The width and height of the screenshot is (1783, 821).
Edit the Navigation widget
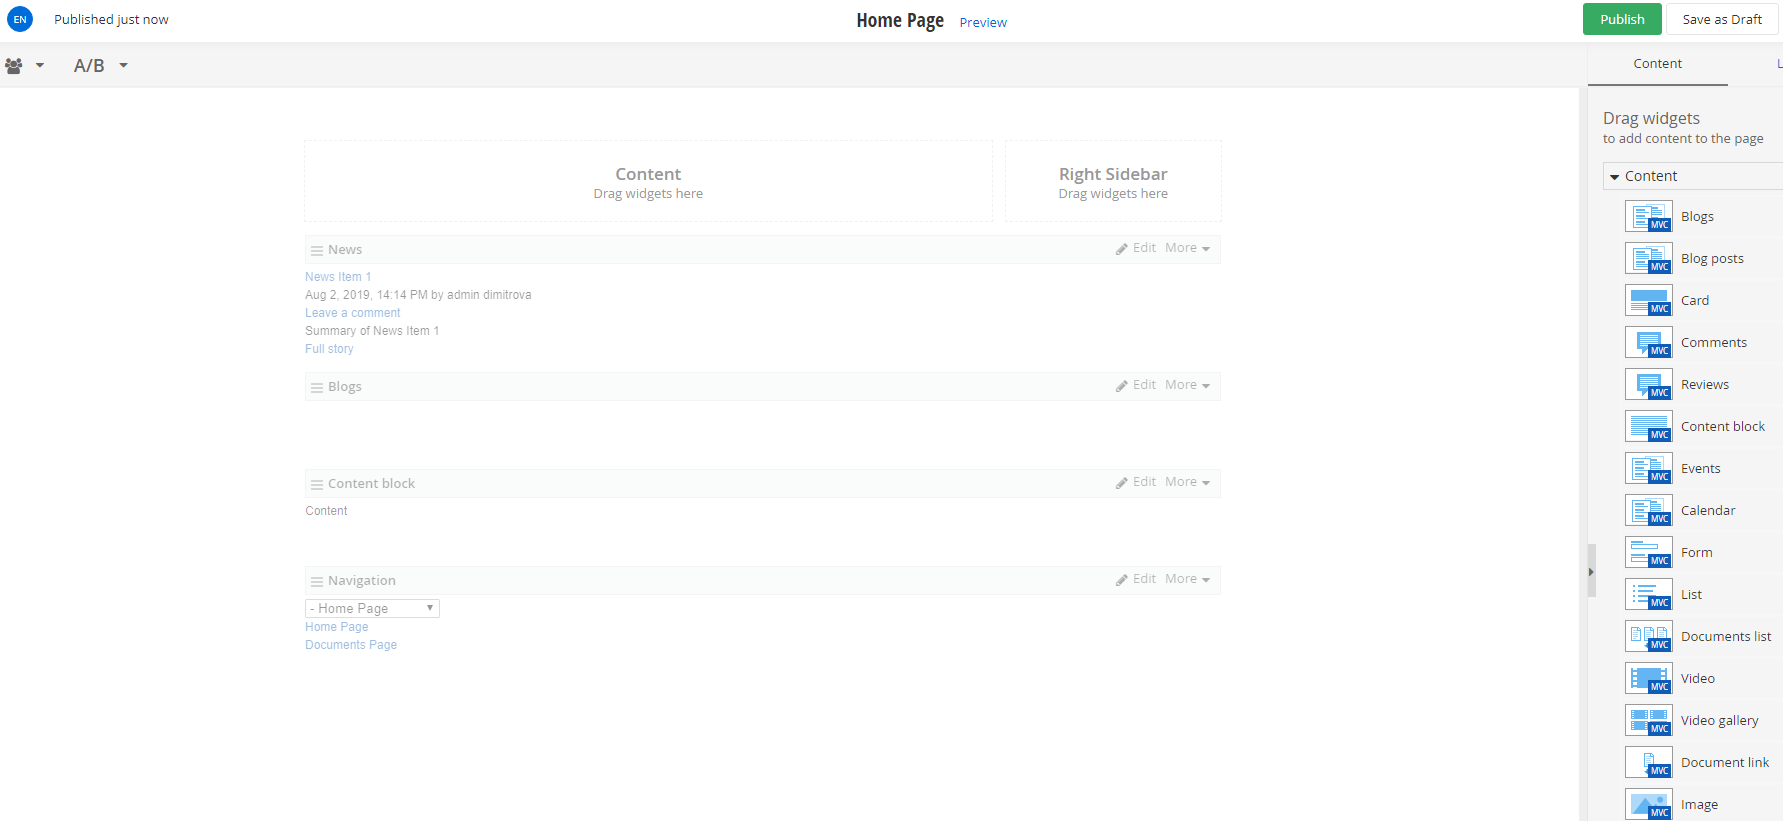click(x=1136, y=579)
